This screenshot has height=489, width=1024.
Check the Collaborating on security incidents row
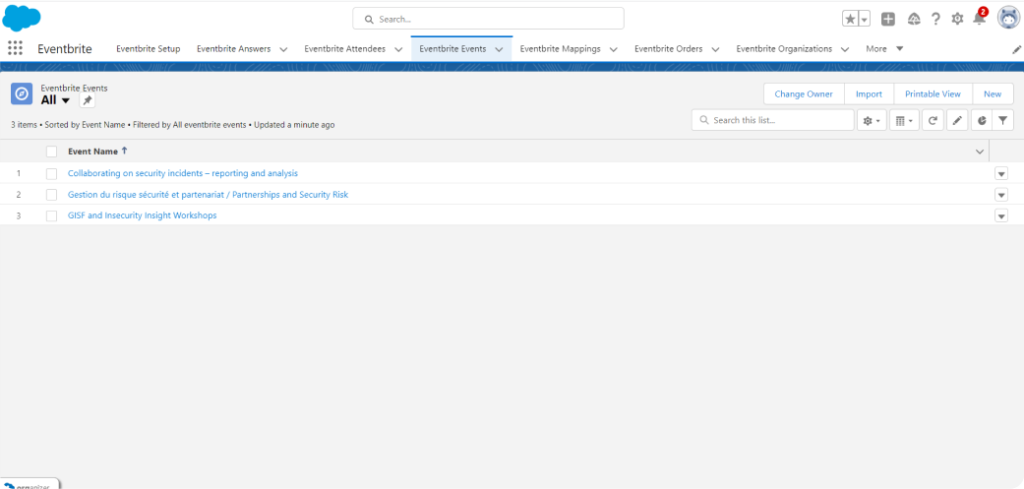(52, 174)
